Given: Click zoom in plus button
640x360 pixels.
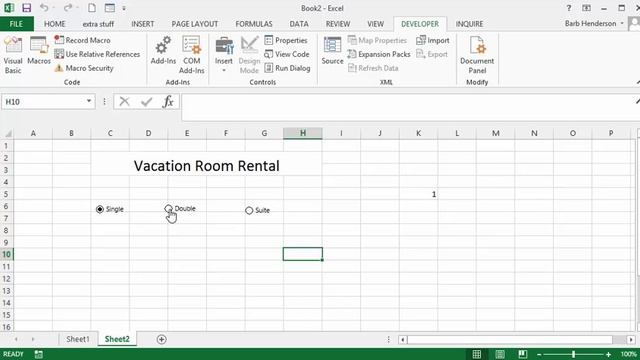Looking at the screenshot, I should pos(608,354).
